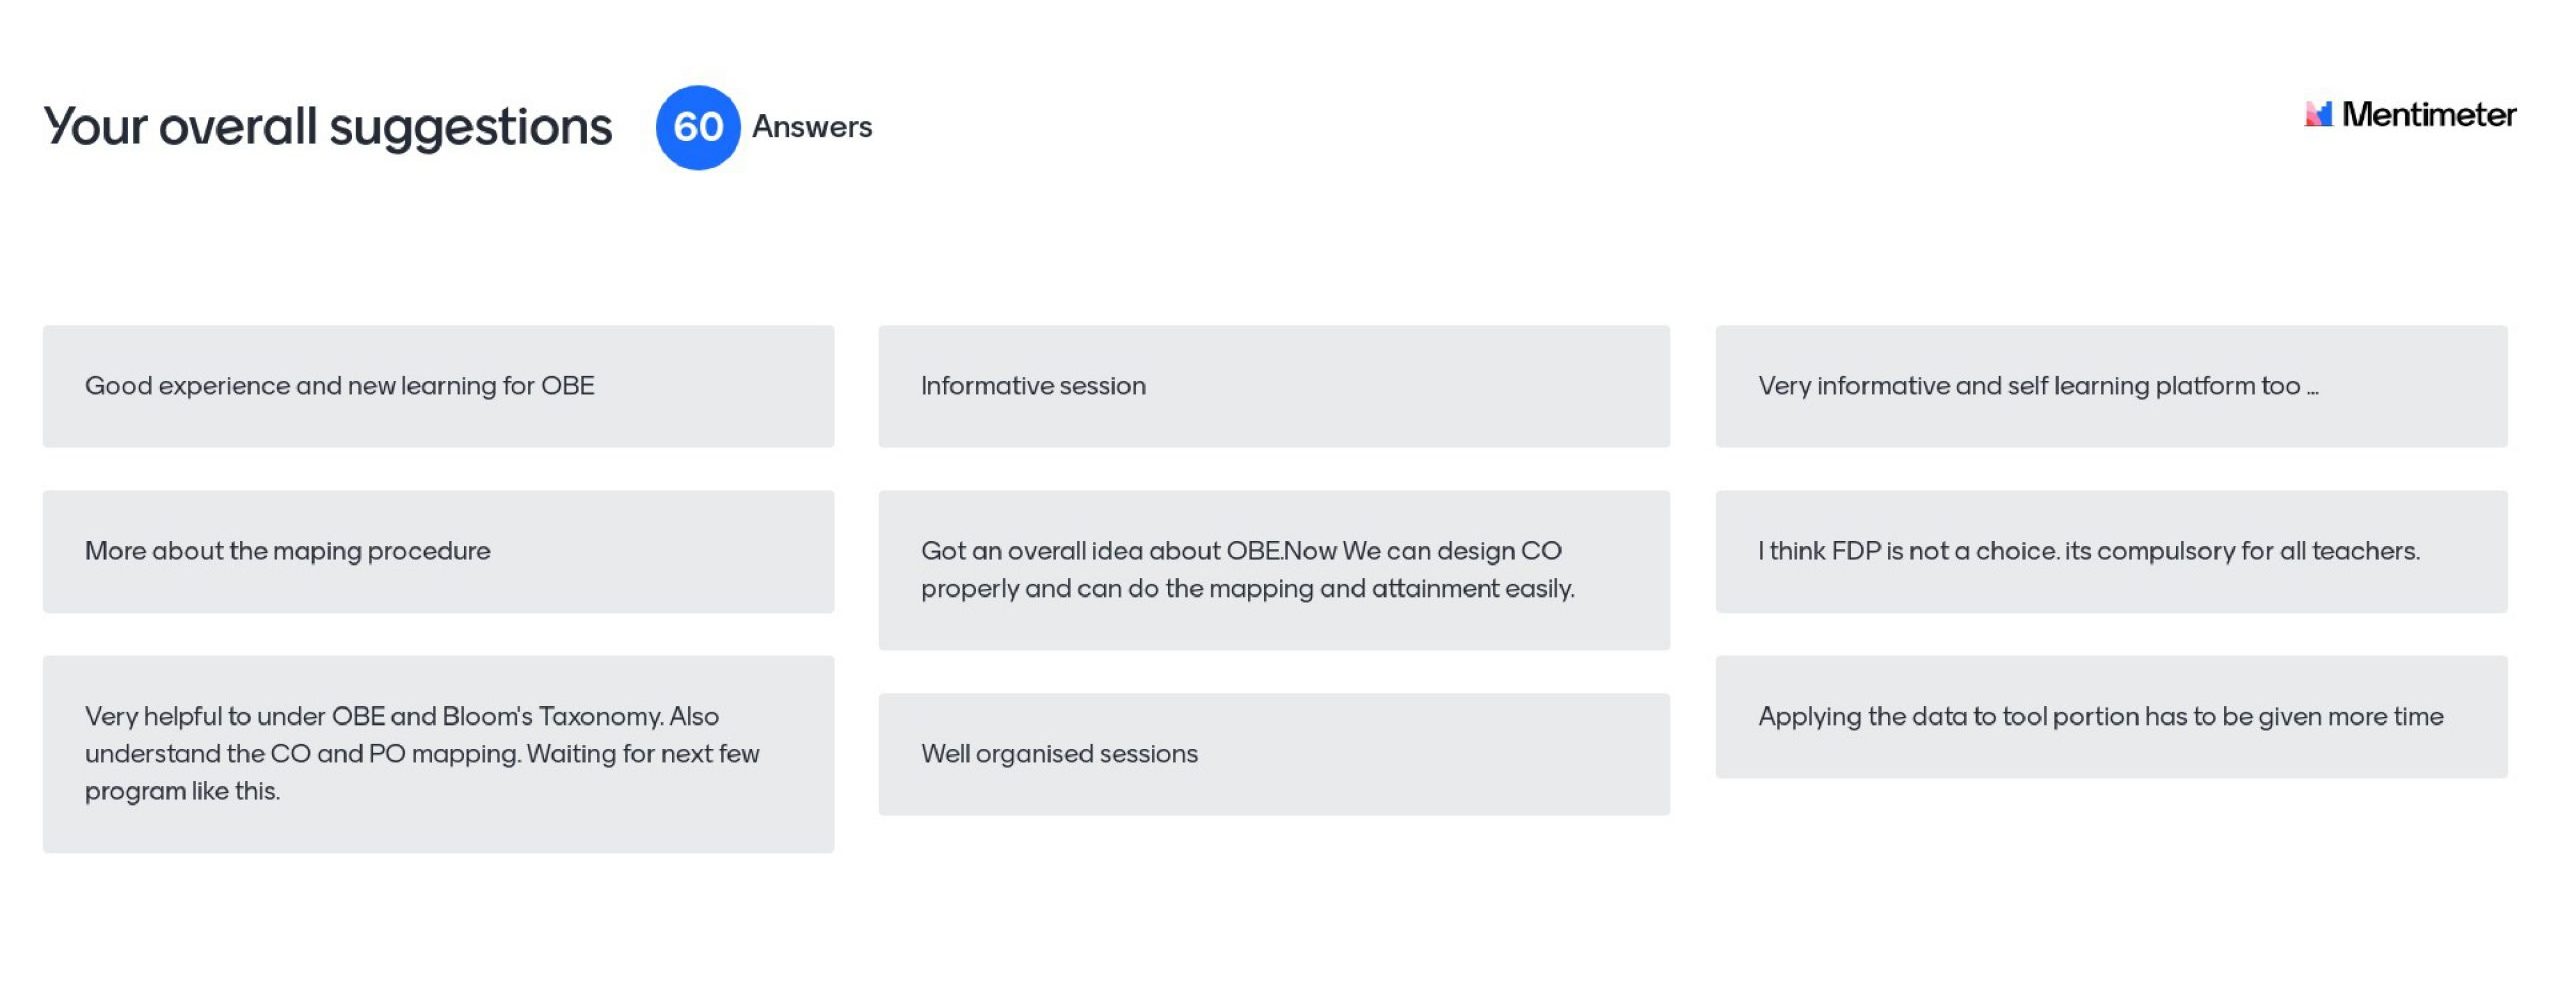
Task: Click the Answers label beside the badge
Action: 811,127
